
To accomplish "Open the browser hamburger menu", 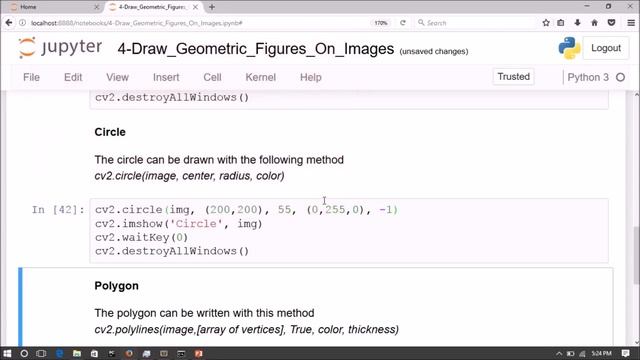I will [x=631, y=23].
